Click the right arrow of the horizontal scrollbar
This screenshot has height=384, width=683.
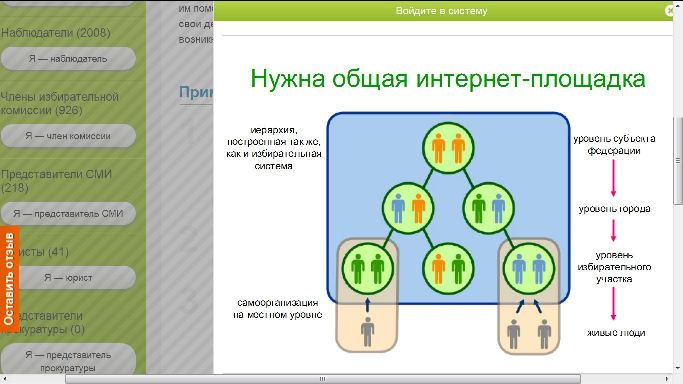[x=666, y=379]
